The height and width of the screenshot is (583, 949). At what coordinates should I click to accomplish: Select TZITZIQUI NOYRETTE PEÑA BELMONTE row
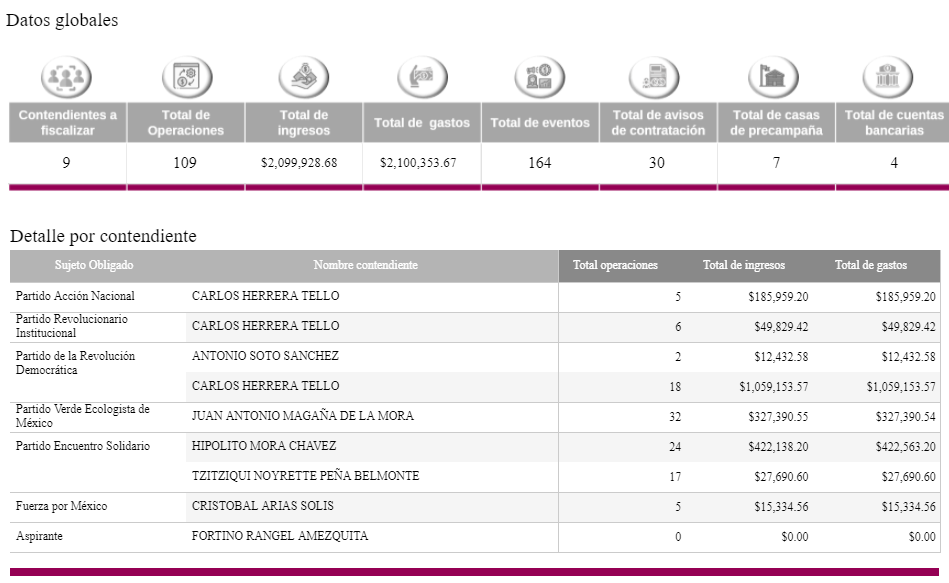pyautogui.click(x=305, y=476)
